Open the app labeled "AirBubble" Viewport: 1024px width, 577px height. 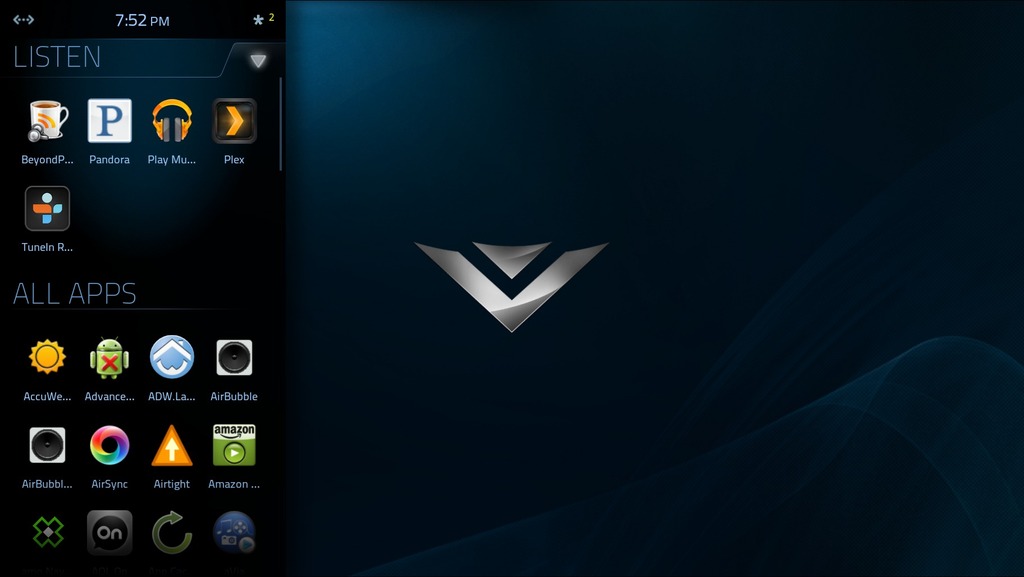pos(234,358)
